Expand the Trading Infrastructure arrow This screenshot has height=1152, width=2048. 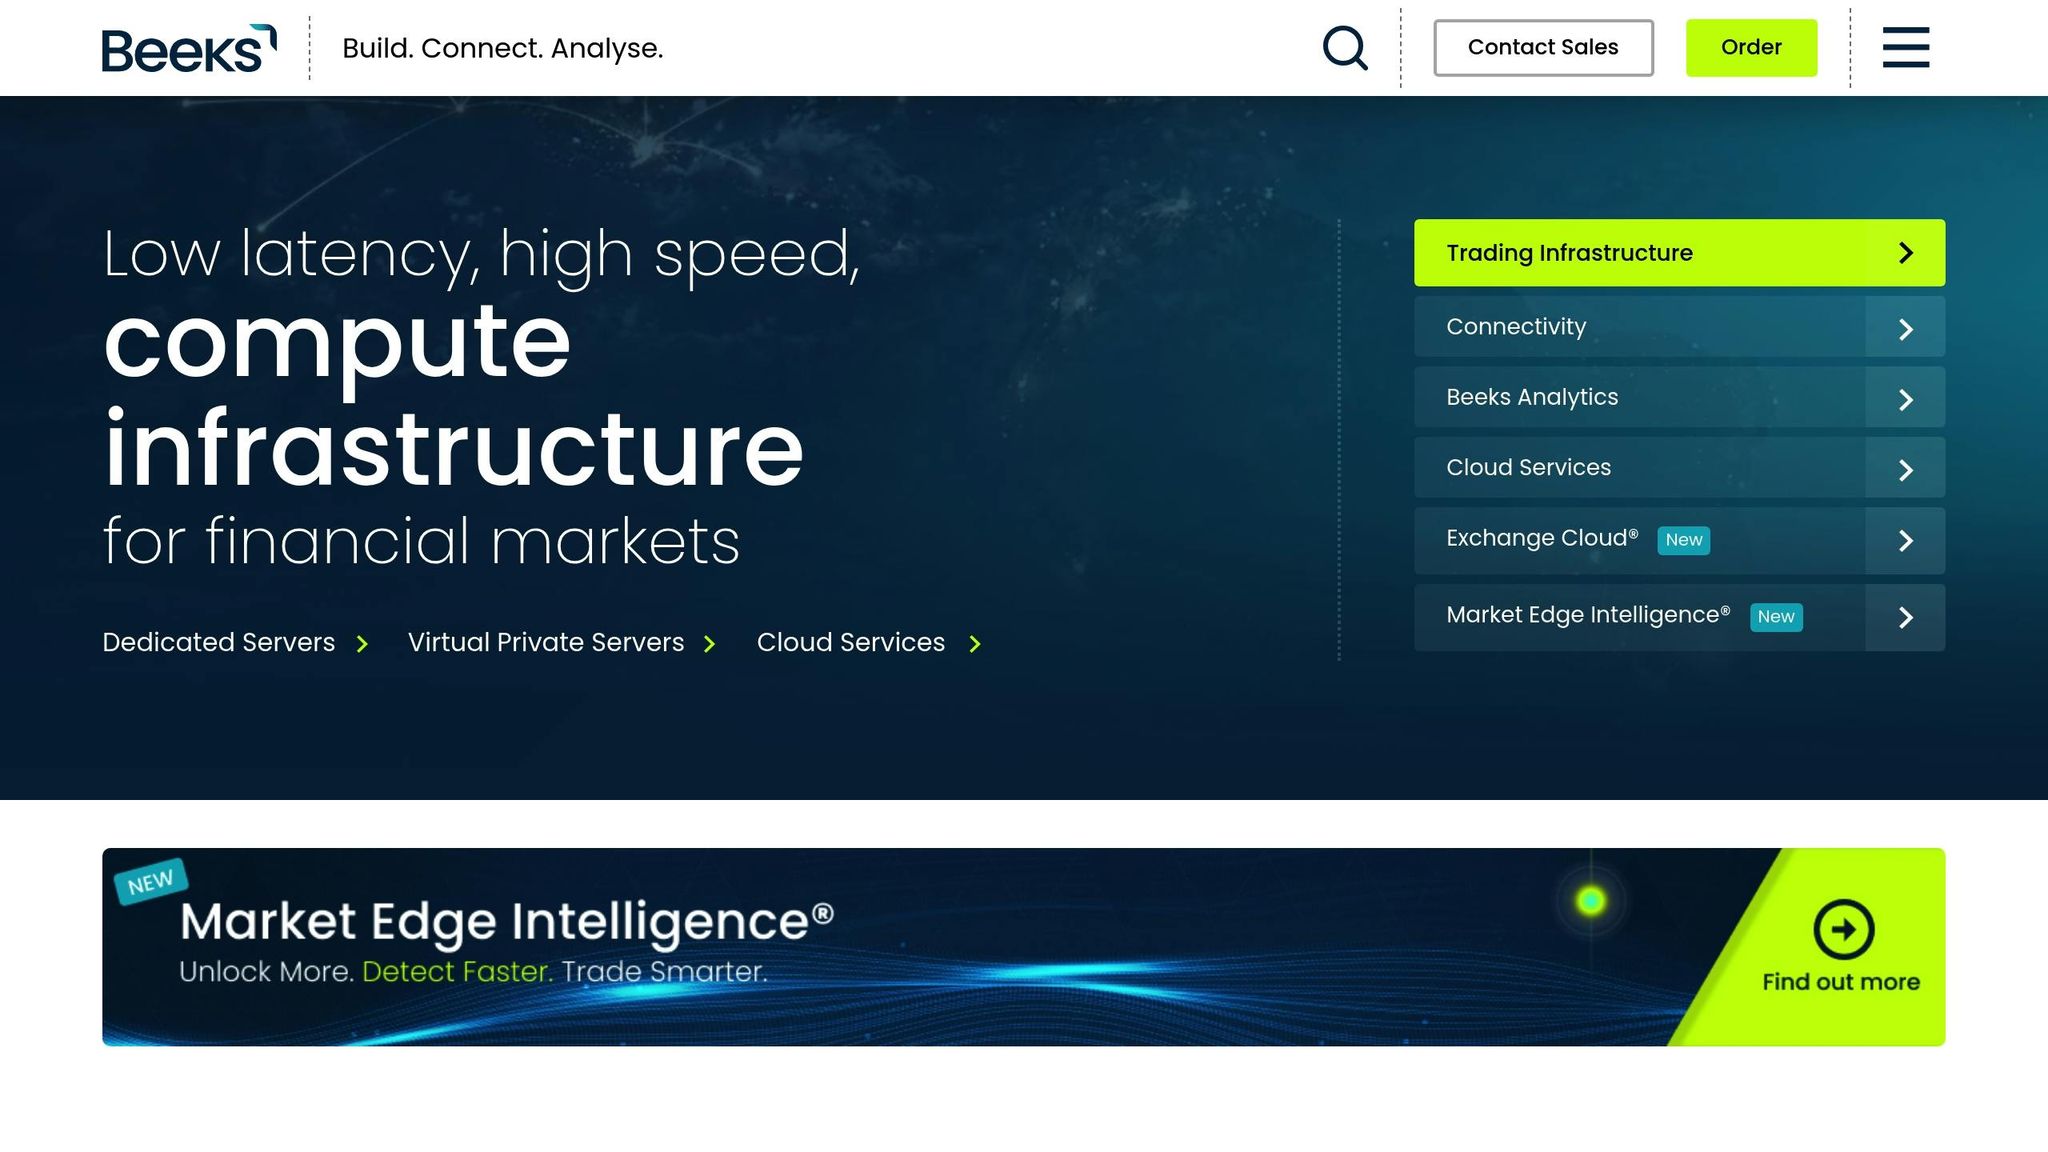click(x=1905, y=253)
